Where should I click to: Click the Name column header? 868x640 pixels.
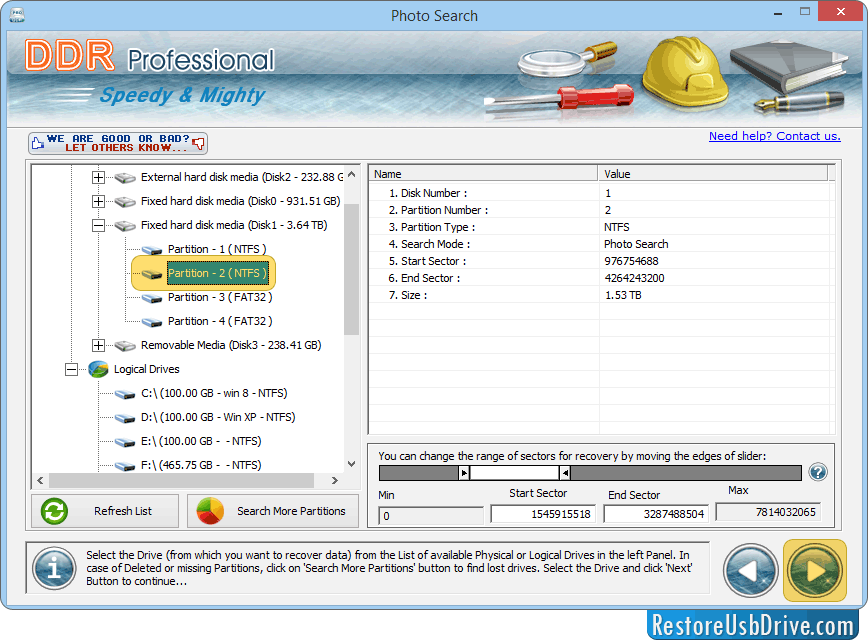pos(483,174)
